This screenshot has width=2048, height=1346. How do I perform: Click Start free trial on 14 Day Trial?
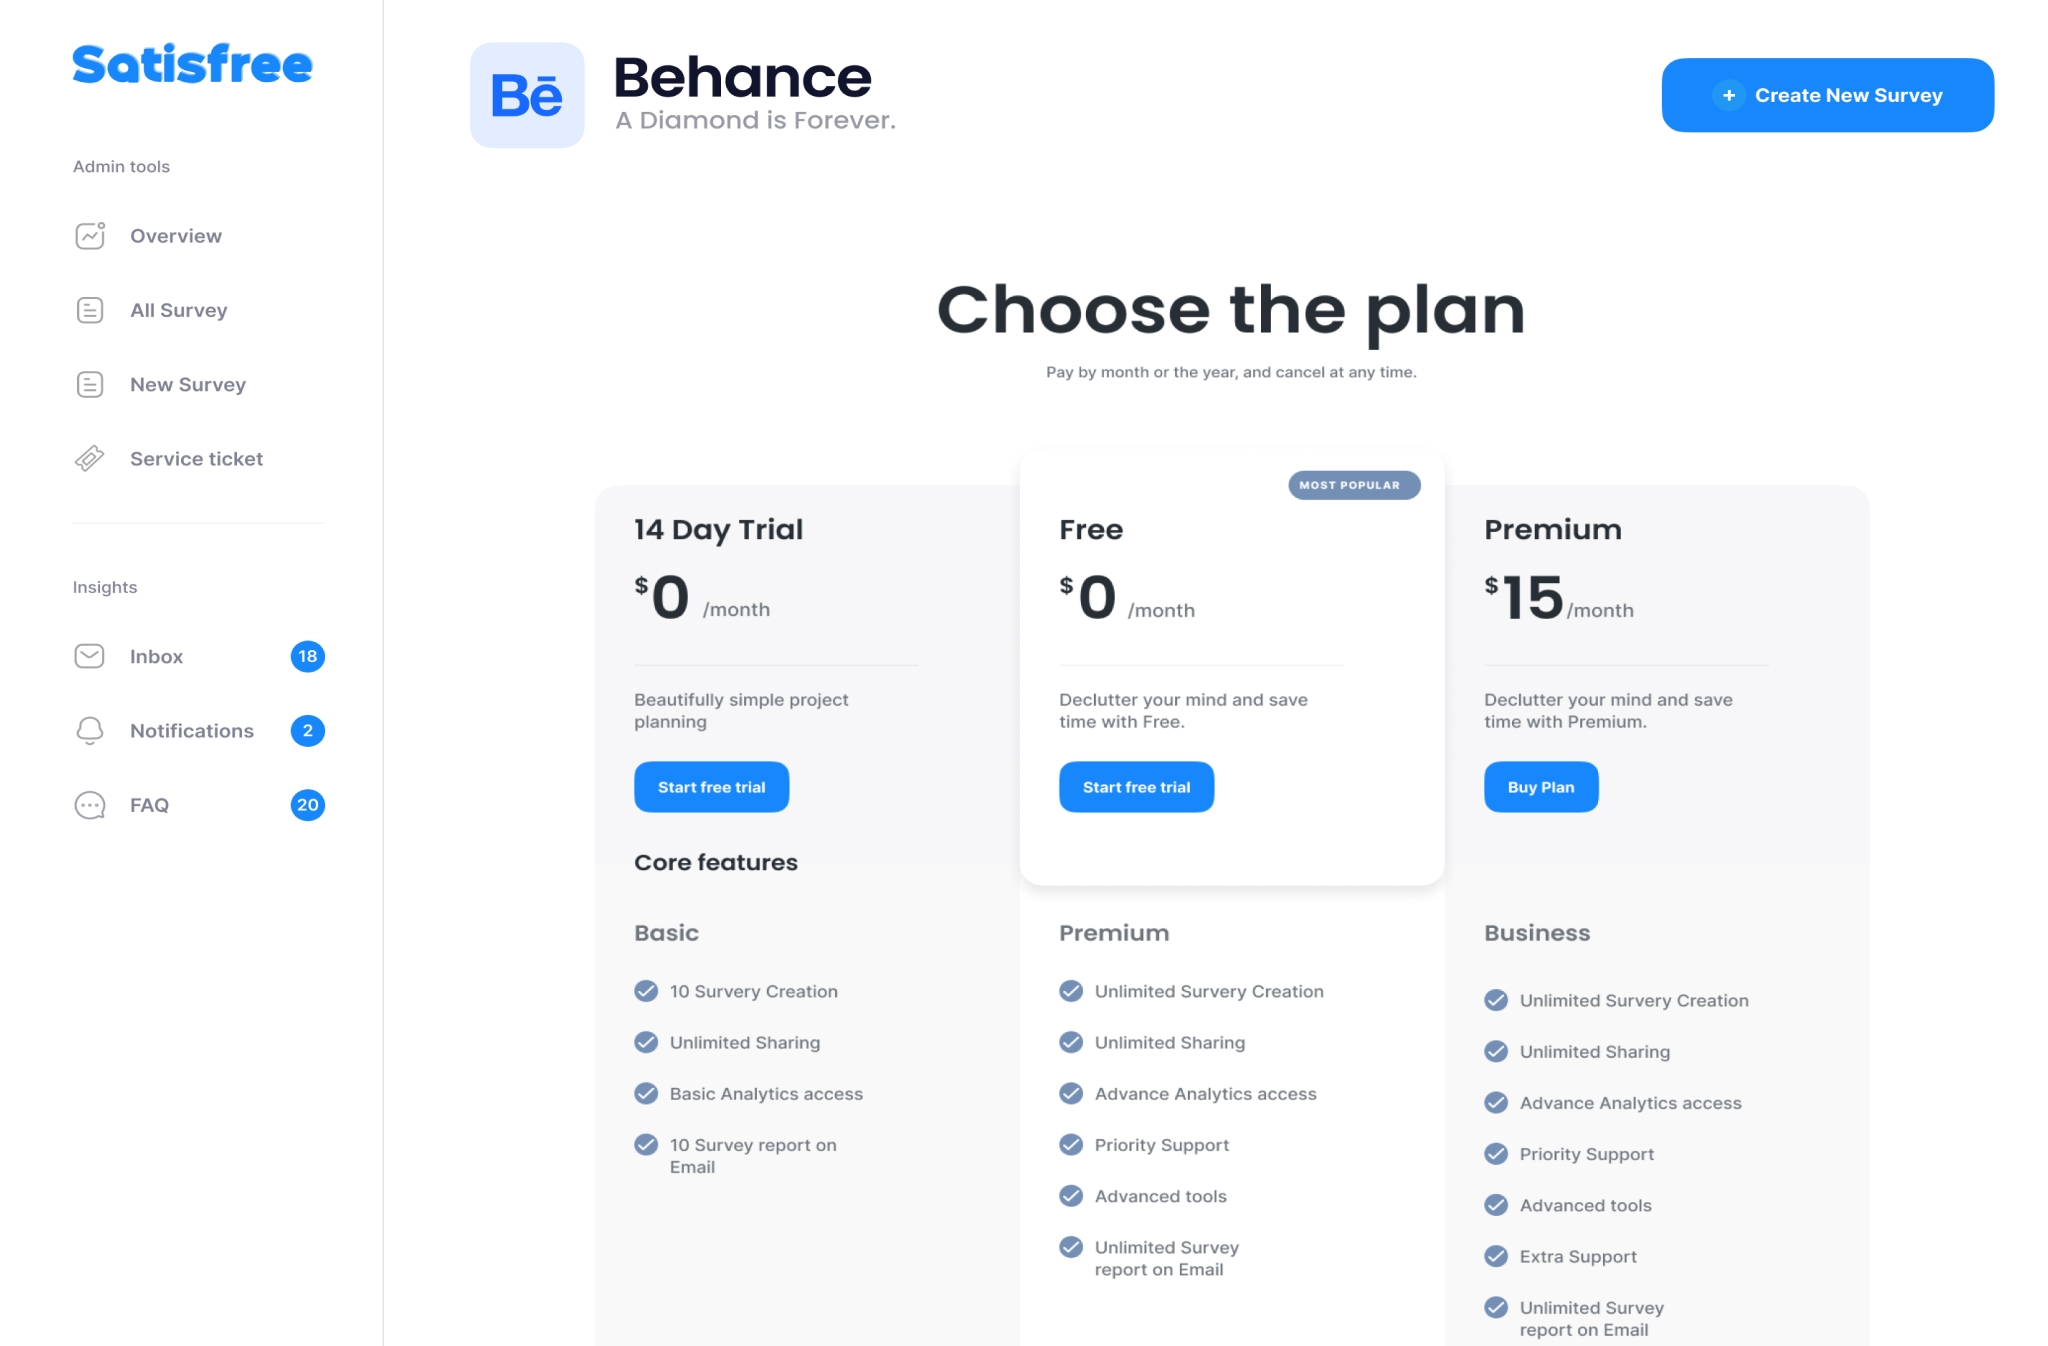click(712, 786)
